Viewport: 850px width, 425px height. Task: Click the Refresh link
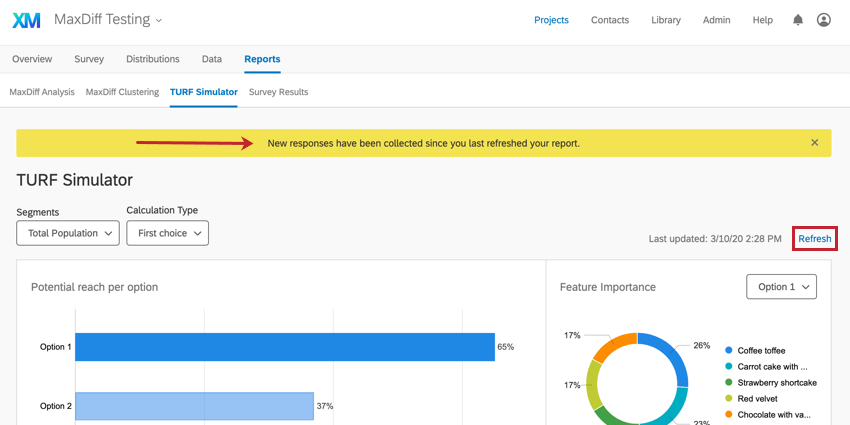click(814, 239)
